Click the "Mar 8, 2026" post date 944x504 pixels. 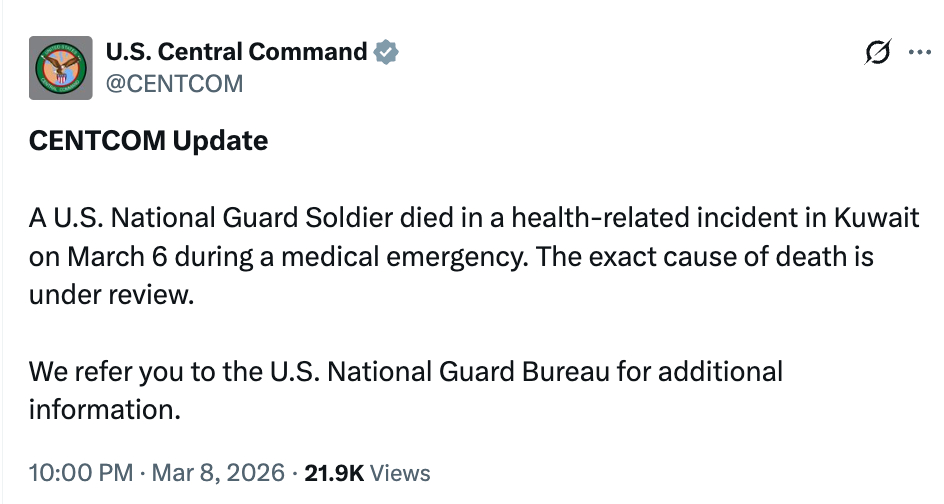tap(219, 471)
